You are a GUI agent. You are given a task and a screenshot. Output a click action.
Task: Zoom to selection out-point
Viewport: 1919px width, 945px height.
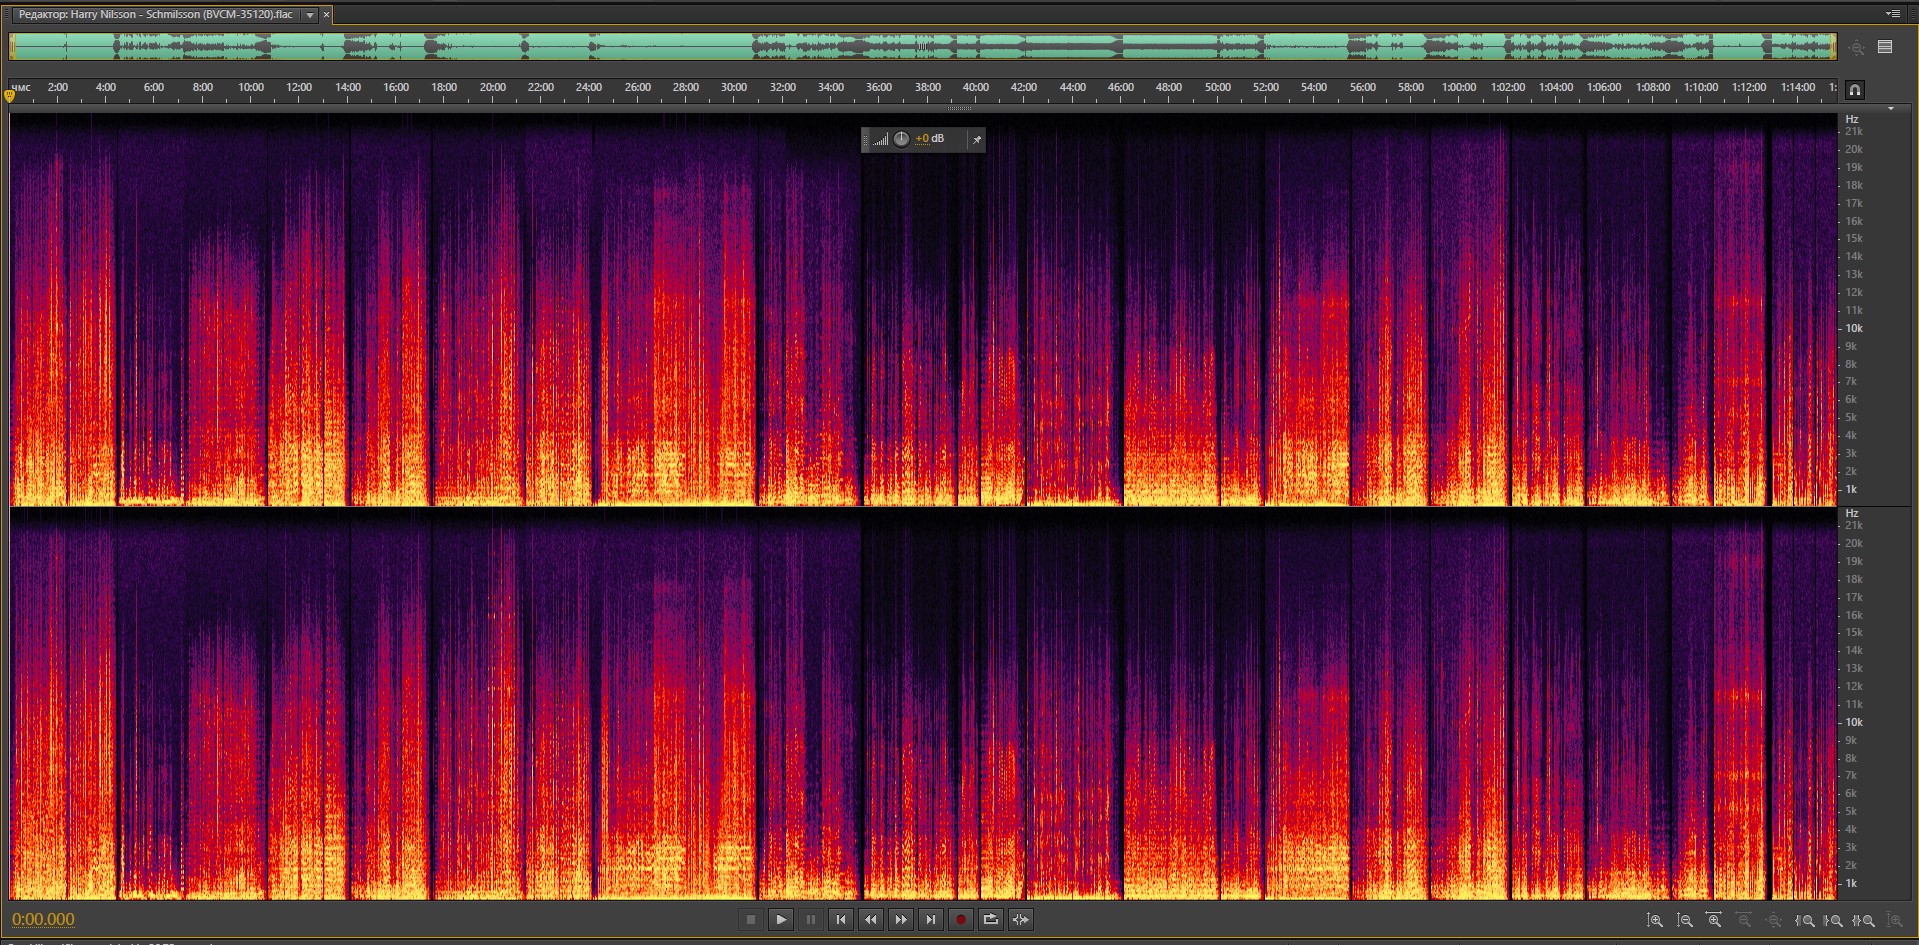[x=1834, y=920]
